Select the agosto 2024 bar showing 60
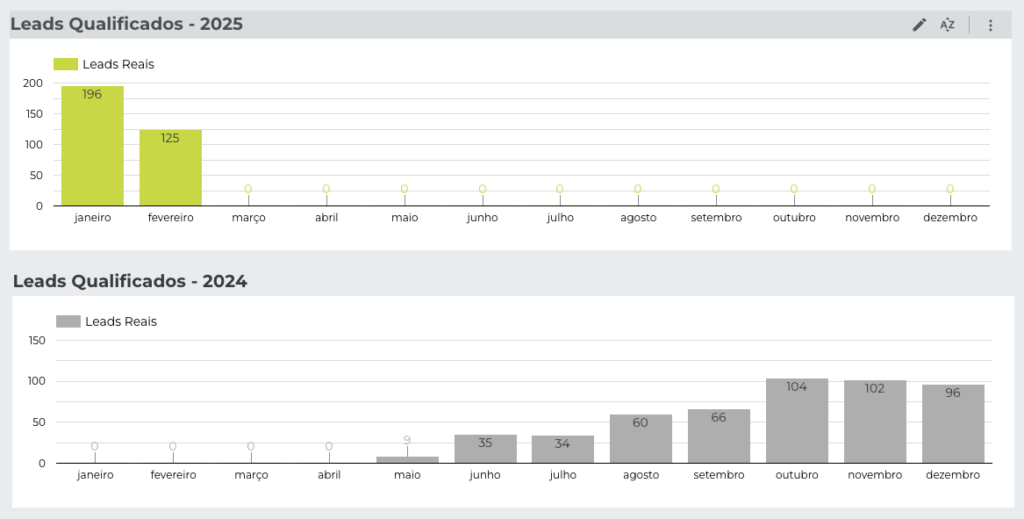1024x519 pixels. [641, 439]
